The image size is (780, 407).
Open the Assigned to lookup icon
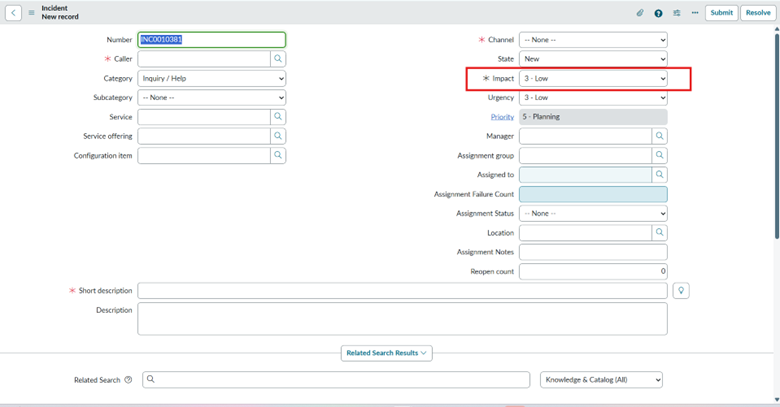[x=660, y=175]
